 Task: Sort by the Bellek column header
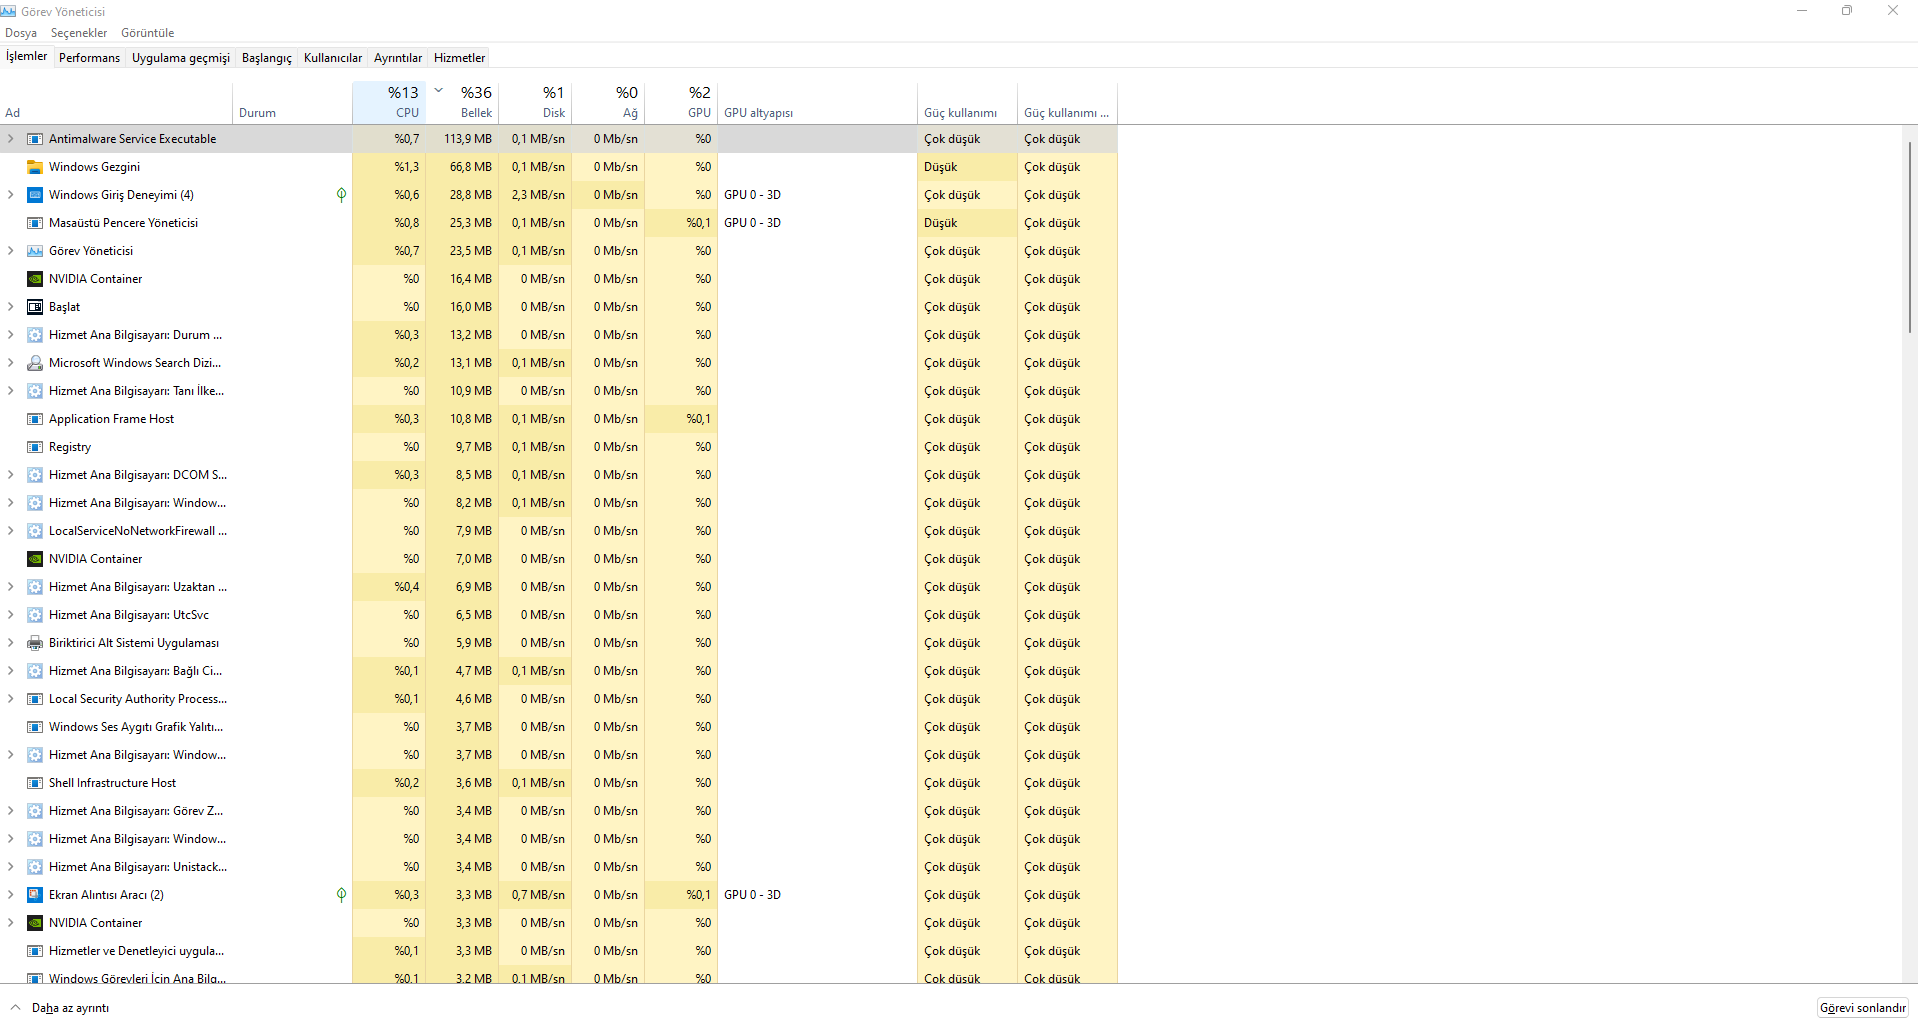[462, 102]
